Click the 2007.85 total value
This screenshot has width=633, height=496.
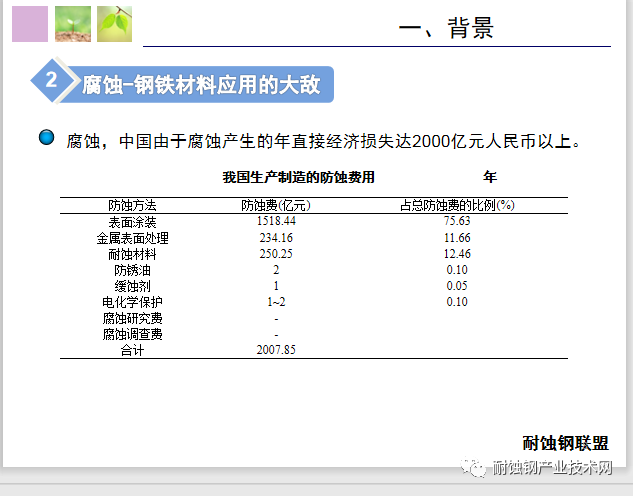(x=276, y=350)
